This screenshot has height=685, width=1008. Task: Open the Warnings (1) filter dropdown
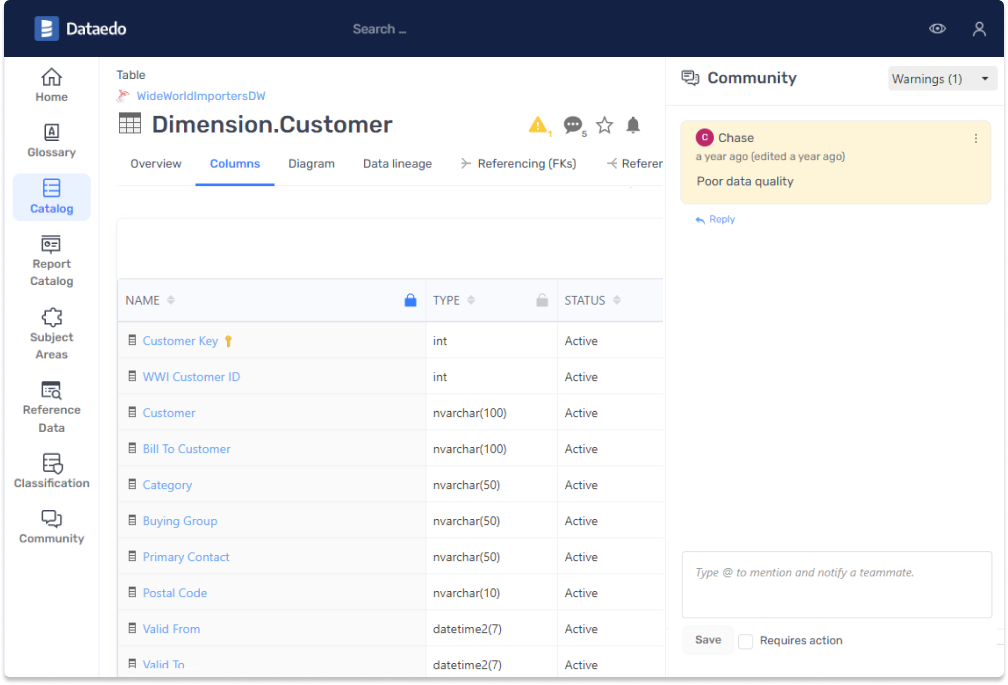click(x=941, y=78)
